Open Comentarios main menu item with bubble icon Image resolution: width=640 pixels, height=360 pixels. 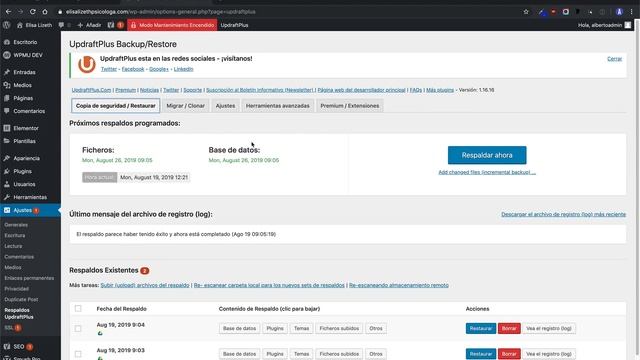30,111
